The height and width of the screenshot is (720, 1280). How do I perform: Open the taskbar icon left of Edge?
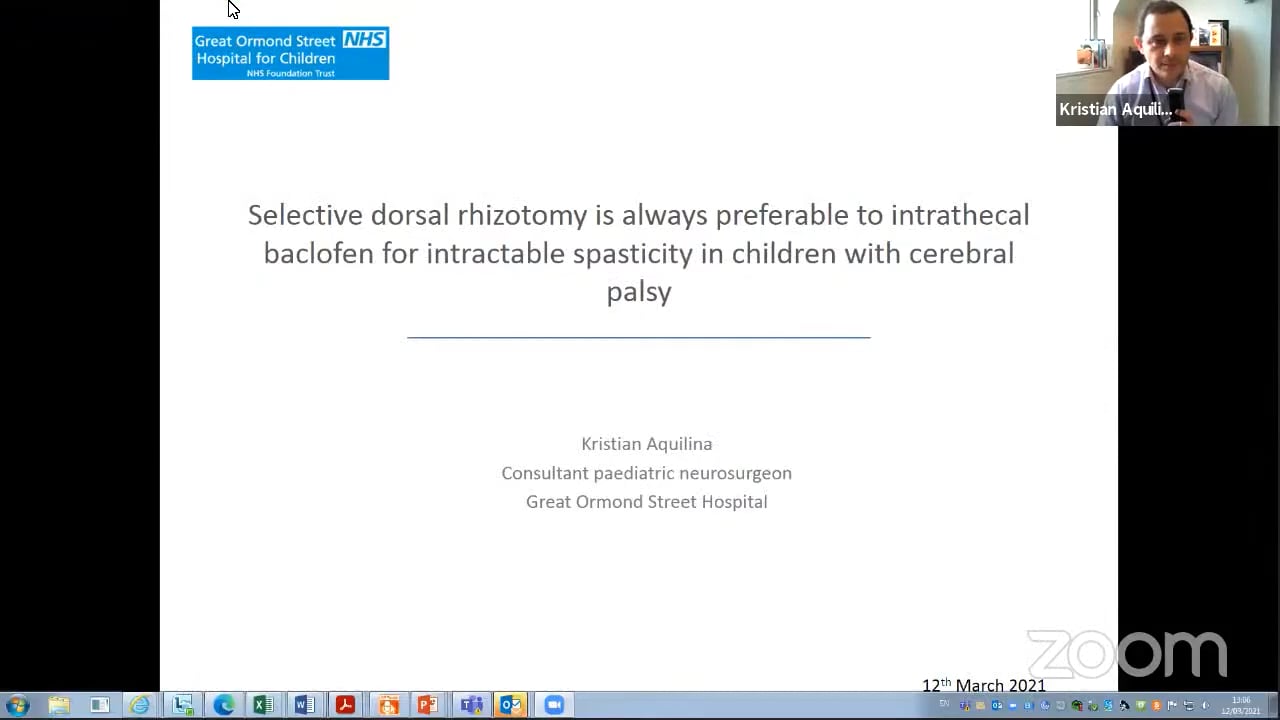[x=182, y=705]
